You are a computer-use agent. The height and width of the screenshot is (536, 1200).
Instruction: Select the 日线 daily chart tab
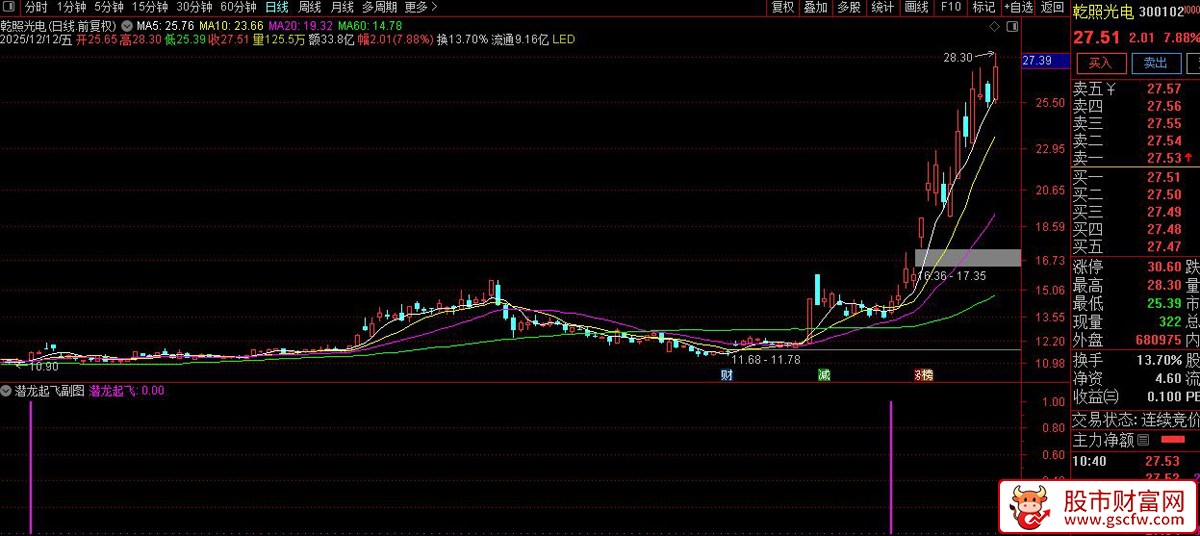[277, 7]
